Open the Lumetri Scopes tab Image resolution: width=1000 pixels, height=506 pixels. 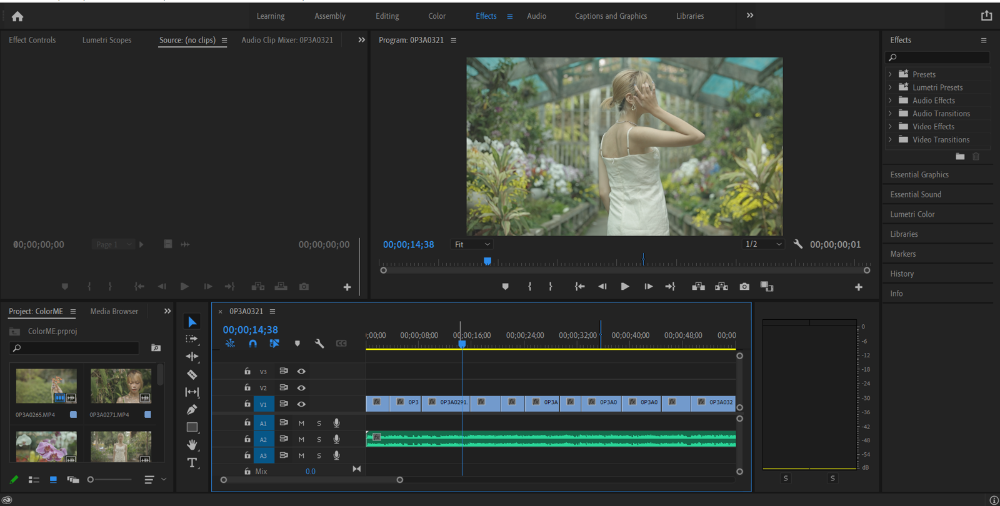107,40
